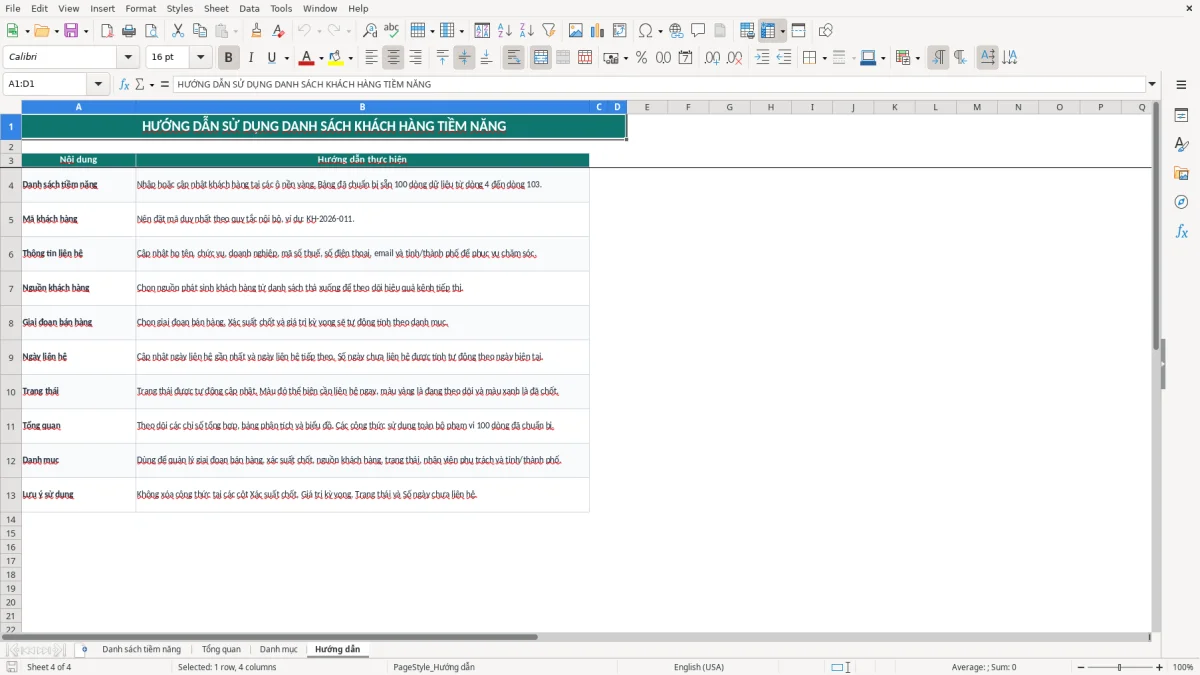The width and height of the screenshot is (1200, 675).
Task: Click zoom in plus button
Action: (1159, 667)
